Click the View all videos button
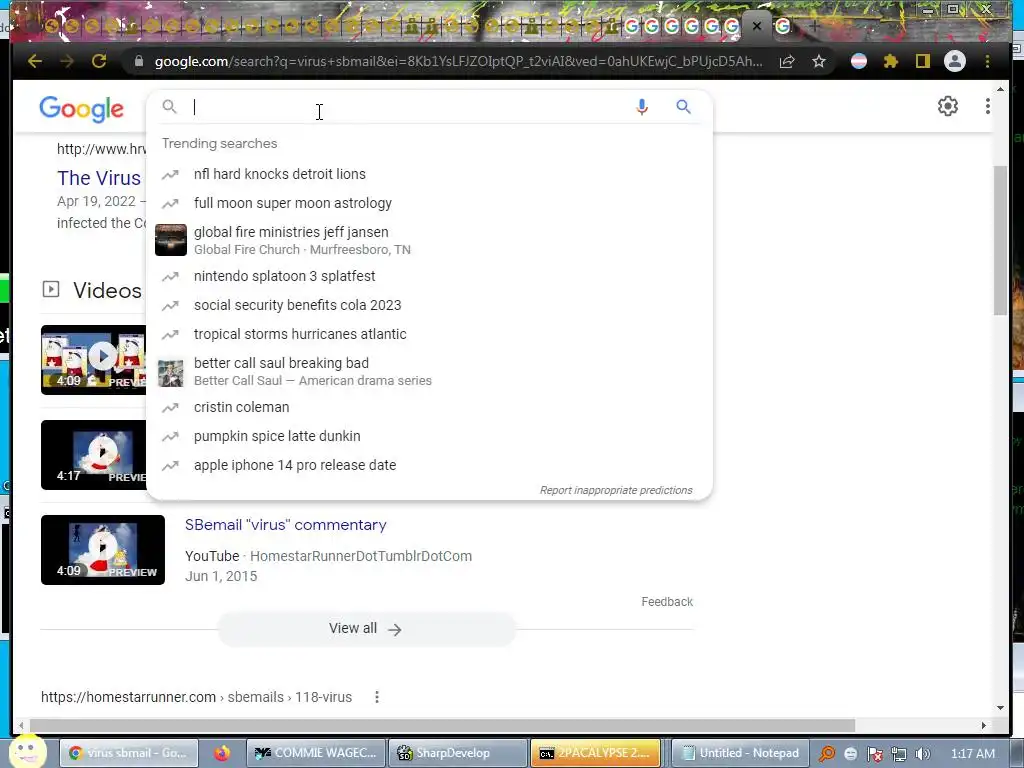The width and height of the screenshot is (1024, 768). click(x=366, y=629)
